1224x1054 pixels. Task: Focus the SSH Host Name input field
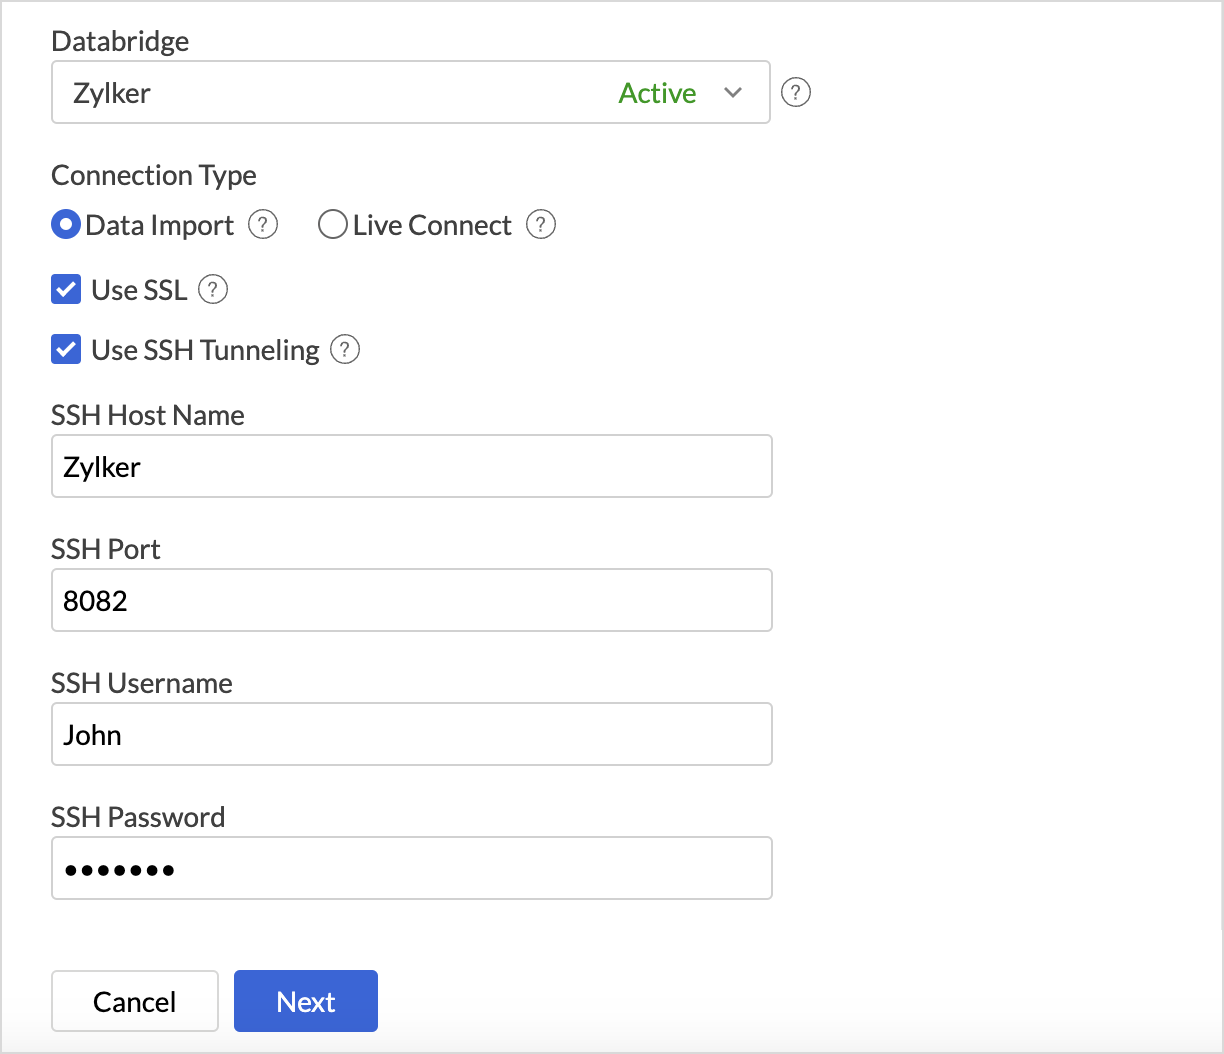coord(411,466)
